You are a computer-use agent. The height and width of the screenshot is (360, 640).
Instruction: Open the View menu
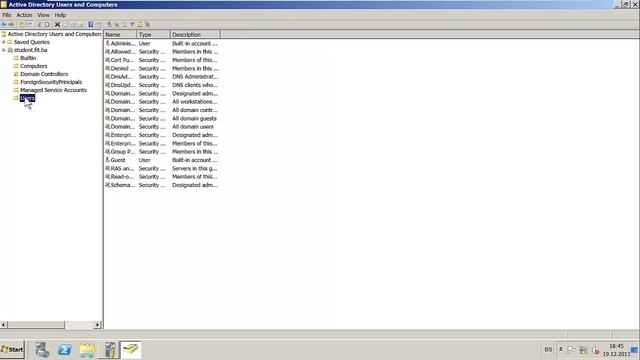click(43, 15)
